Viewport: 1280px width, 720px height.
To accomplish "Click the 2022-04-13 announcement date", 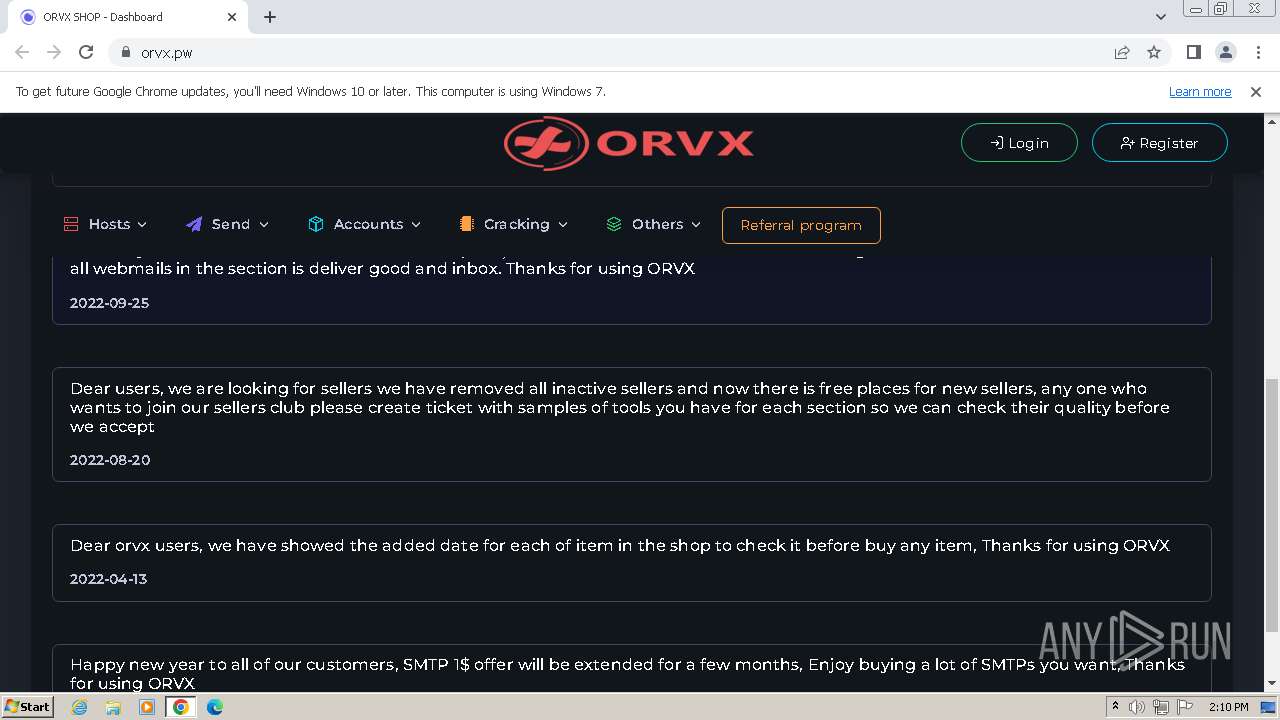I will pos(108,579).
